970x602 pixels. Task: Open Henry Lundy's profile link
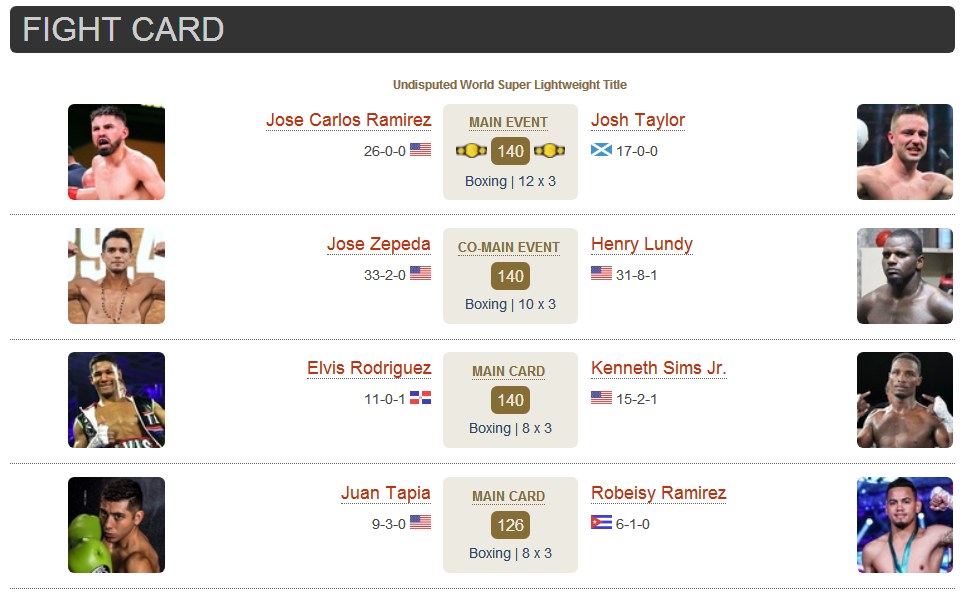point(642,244)
